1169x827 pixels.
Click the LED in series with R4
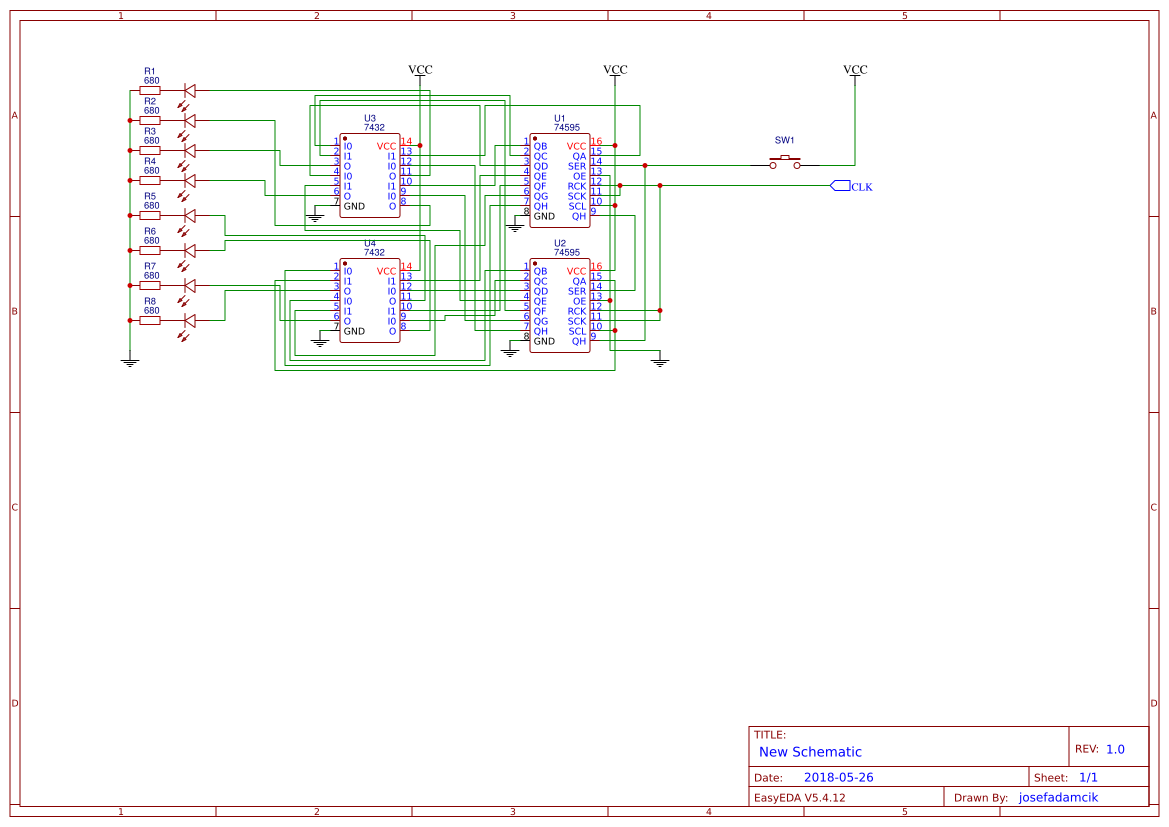point(189,180)
